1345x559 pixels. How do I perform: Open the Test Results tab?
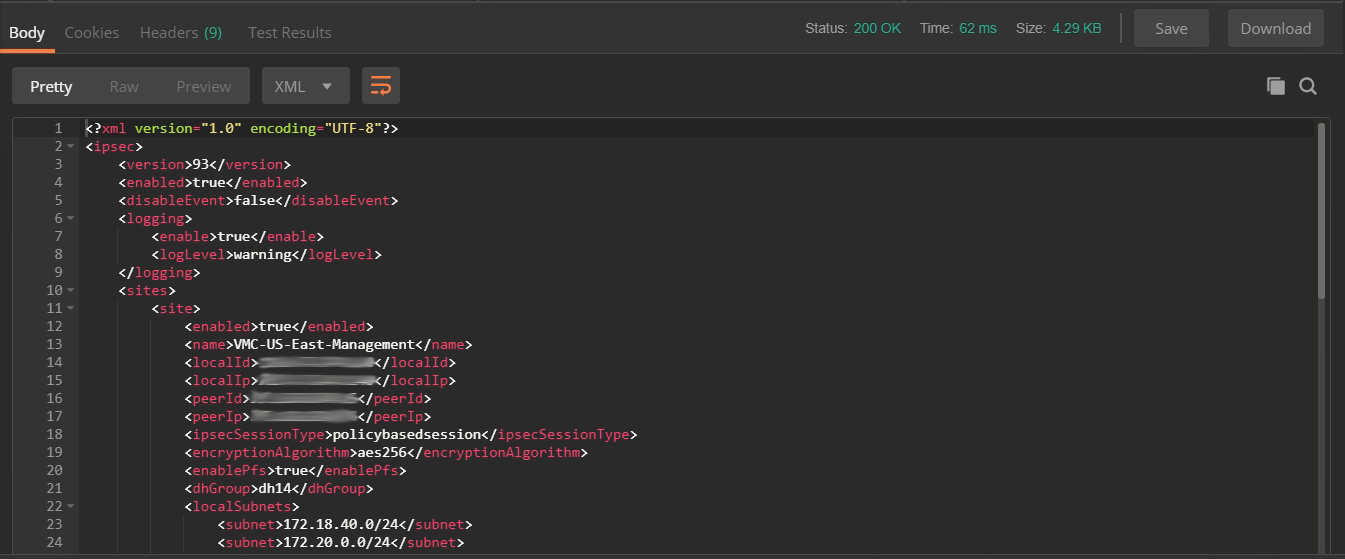289,32
